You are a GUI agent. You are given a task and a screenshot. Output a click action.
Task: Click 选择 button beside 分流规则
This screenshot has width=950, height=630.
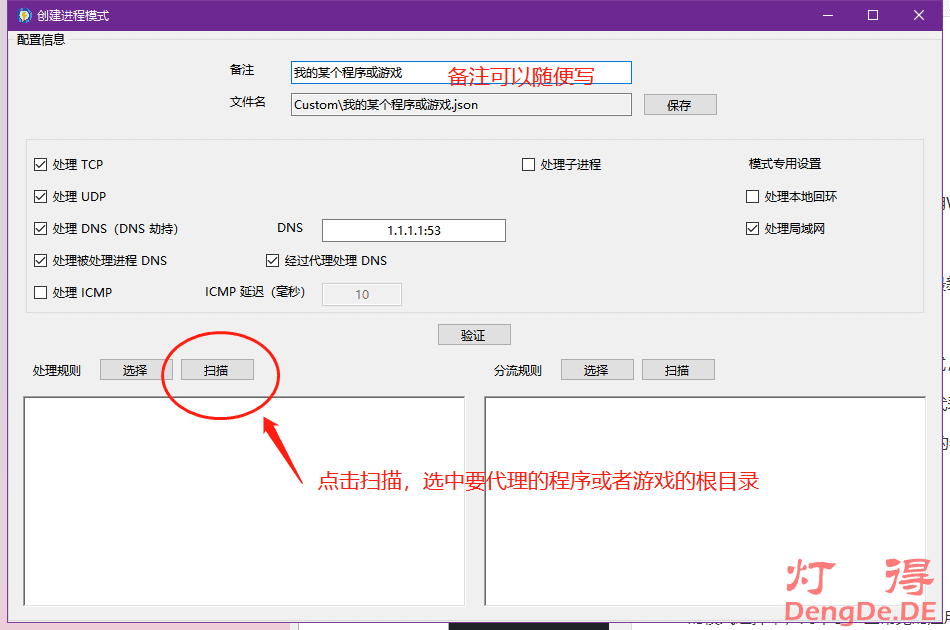pos(596,370)
